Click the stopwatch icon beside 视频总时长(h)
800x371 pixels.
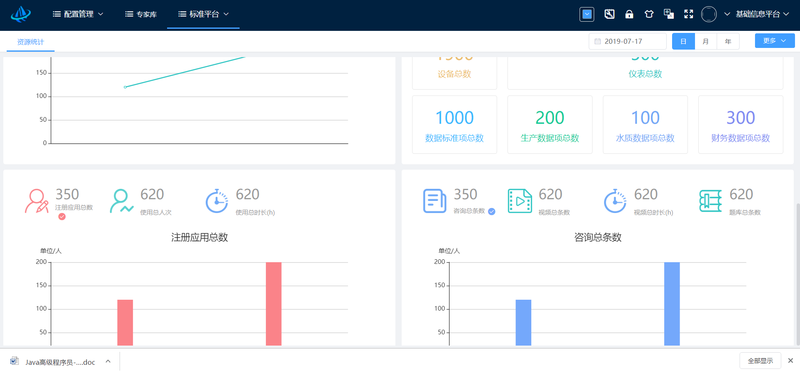[x=615, y=201]
